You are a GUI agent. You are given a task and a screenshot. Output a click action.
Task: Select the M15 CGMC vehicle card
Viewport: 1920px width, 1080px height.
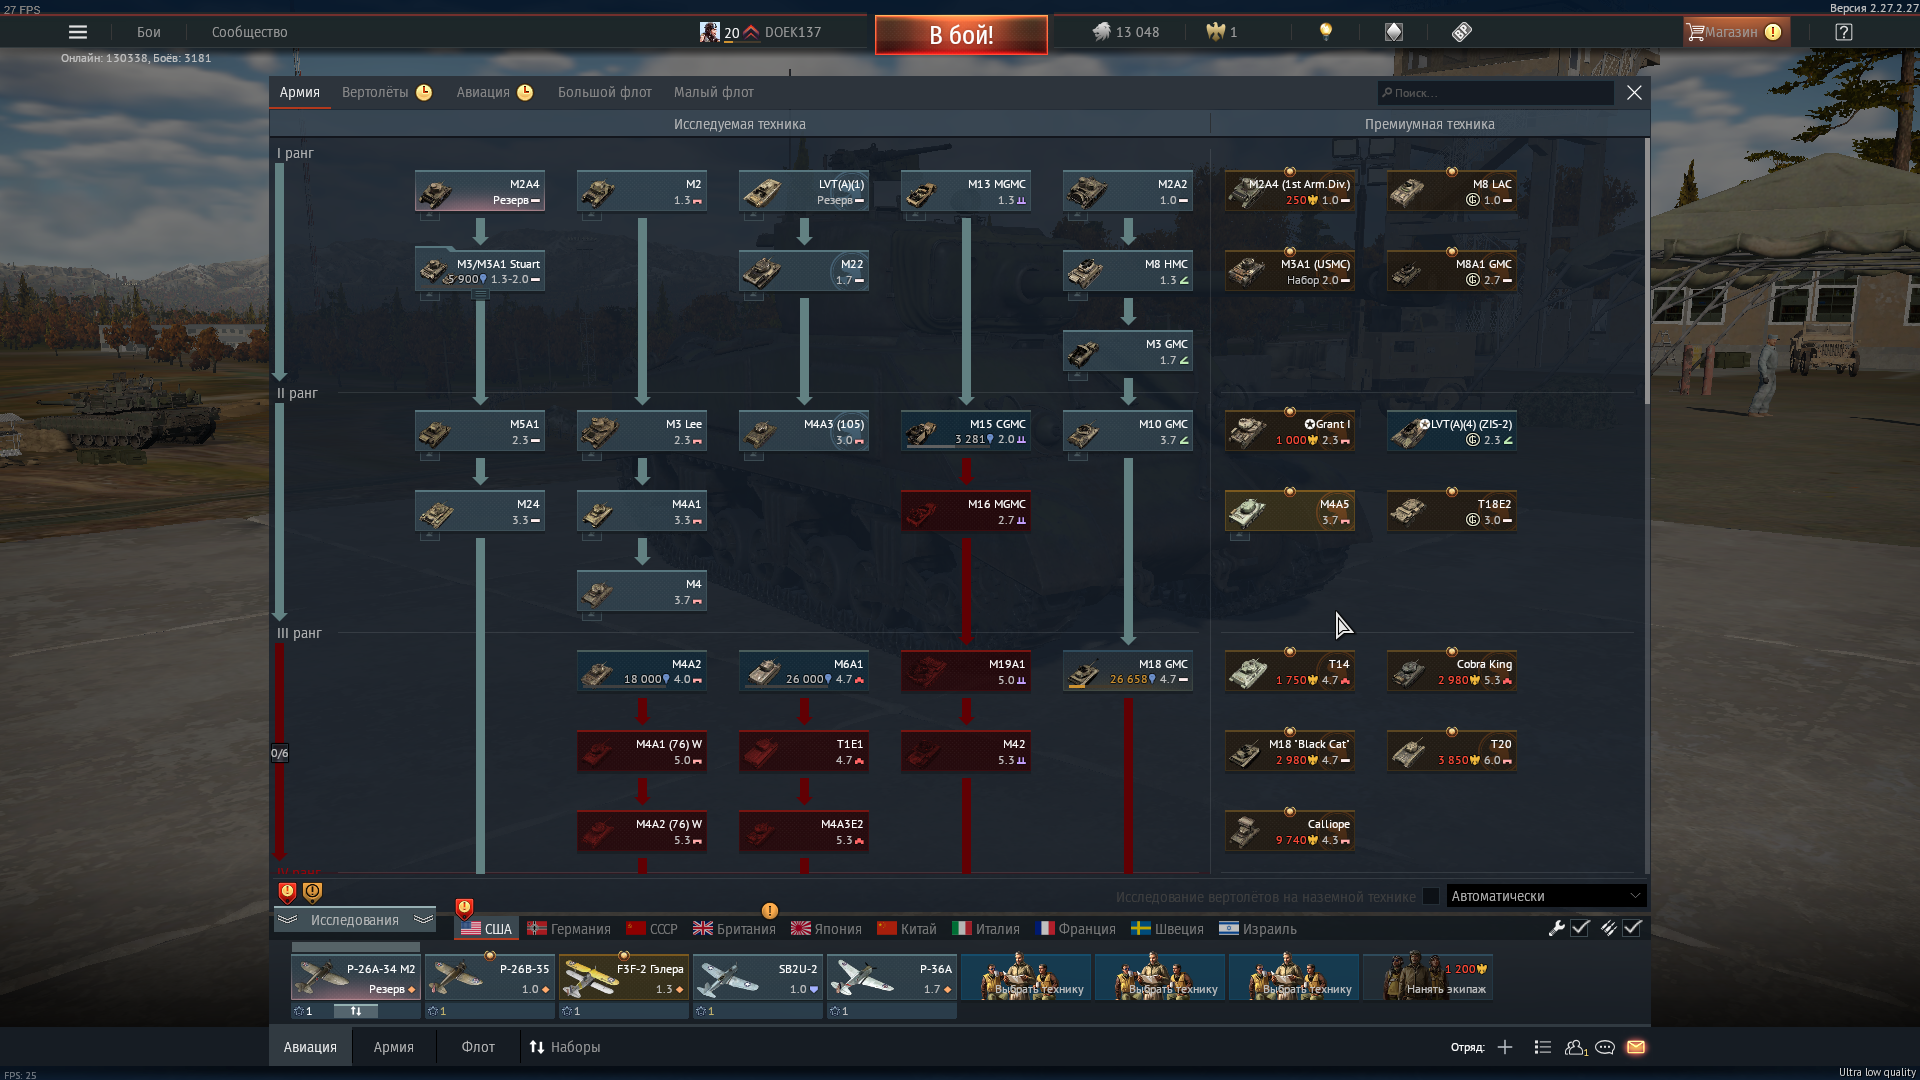966,431
